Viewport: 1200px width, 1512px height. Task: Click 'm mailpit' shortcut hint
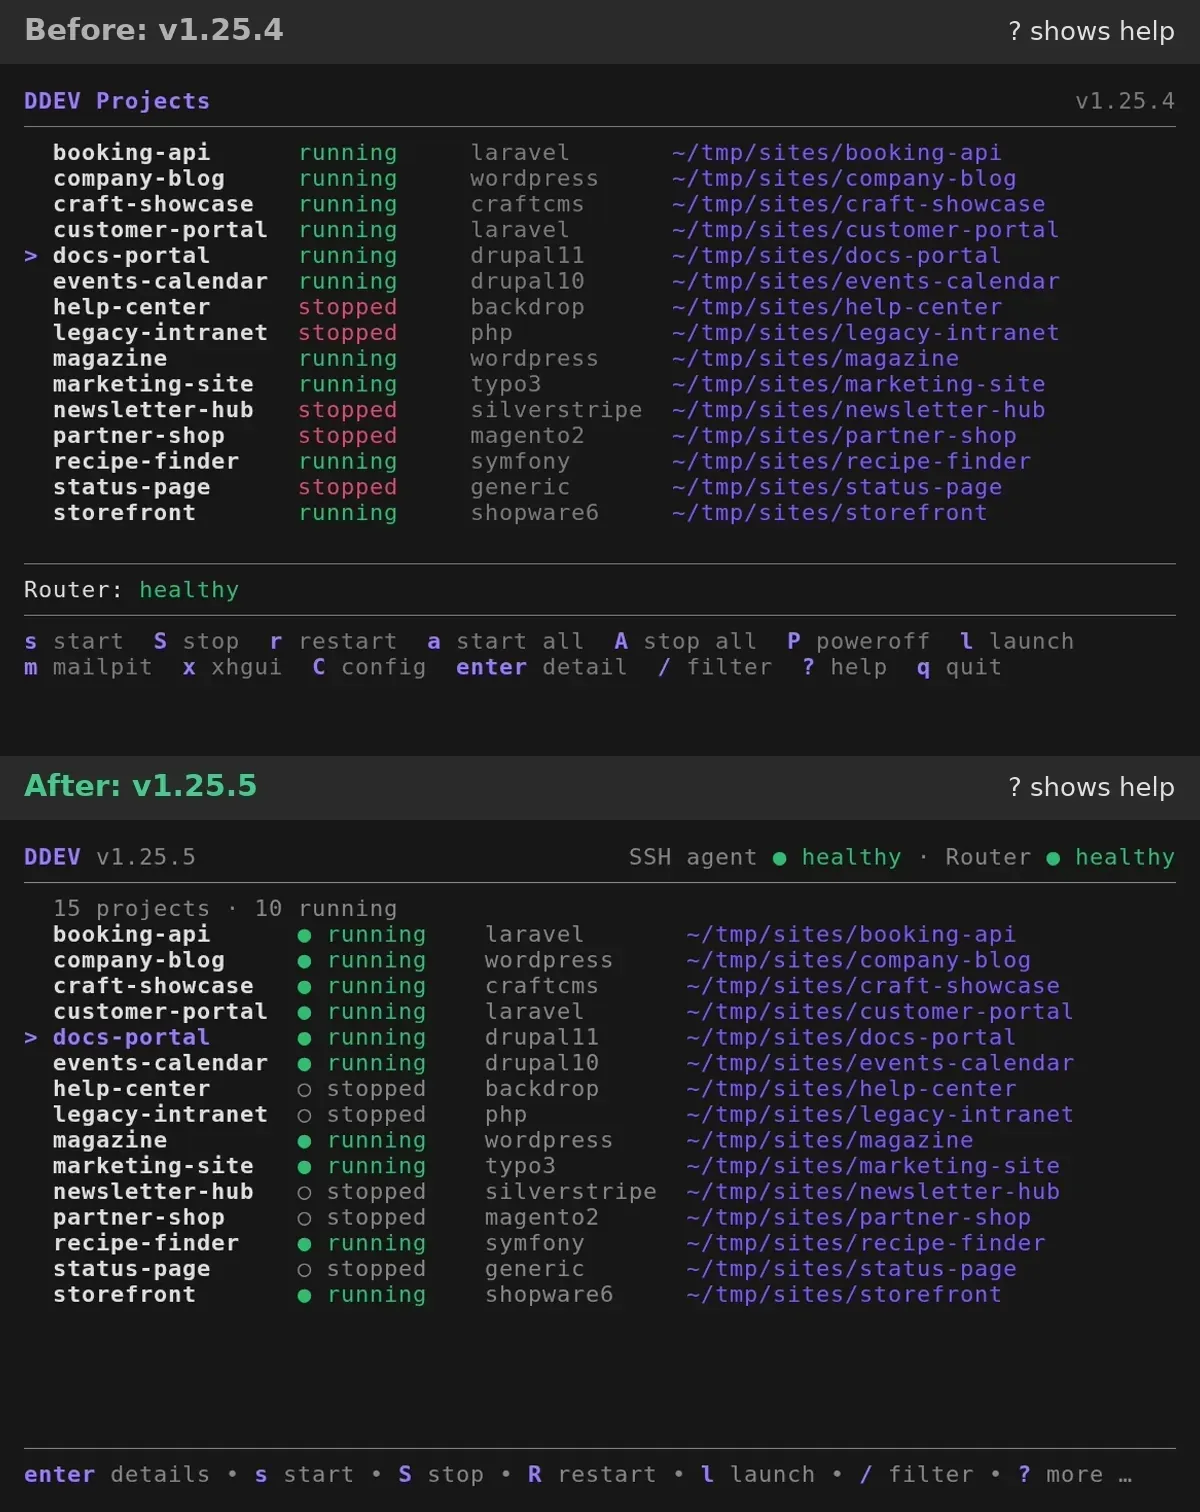click(88, 667)
